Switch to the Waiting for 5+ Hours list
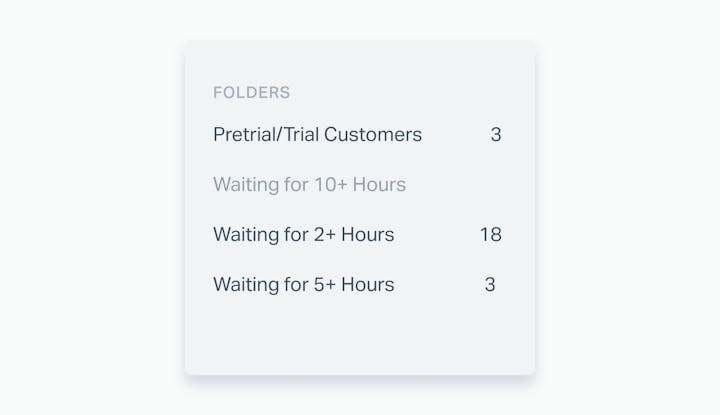 (x=303, y=285)
